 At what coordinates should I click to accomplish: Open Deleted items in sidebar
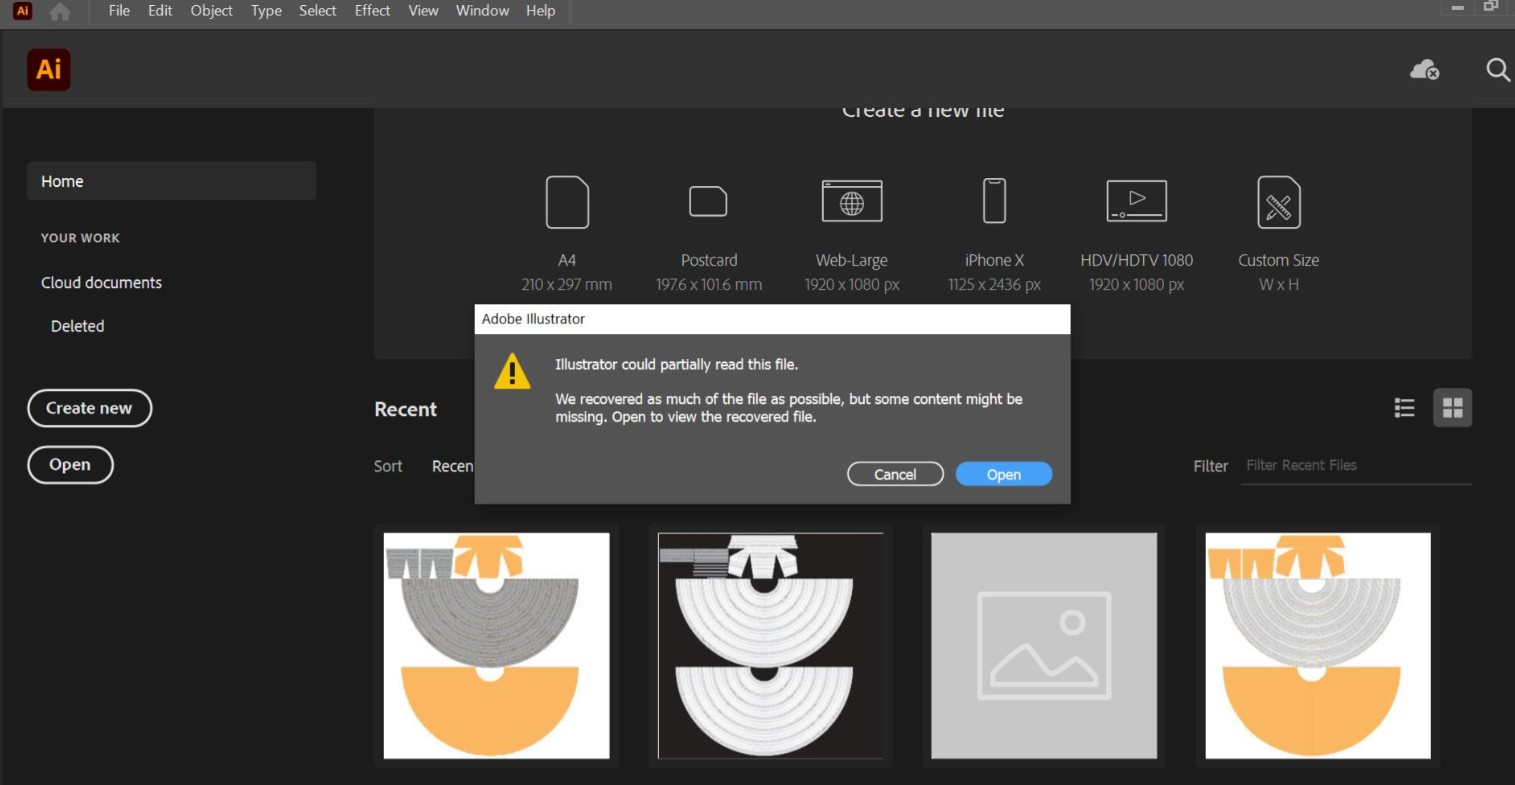[x=78, y=326]
